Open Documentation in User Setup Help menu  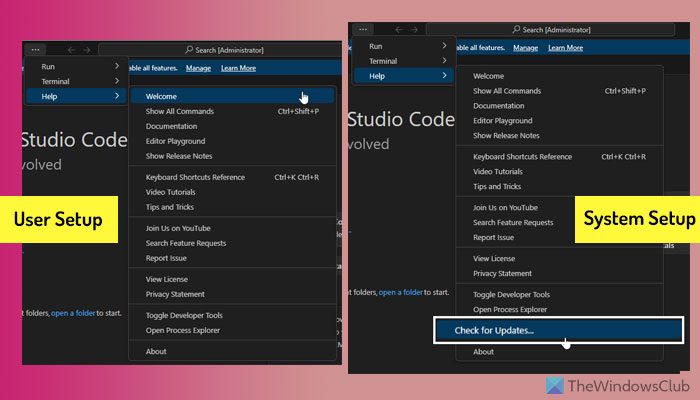(232, 126)
